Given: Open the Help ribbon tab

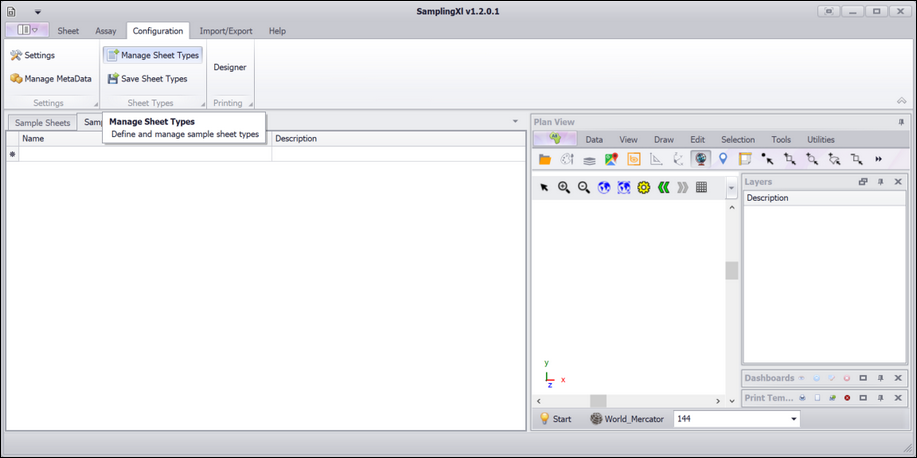Looking at the screenshot, I should tap(277, 31).
